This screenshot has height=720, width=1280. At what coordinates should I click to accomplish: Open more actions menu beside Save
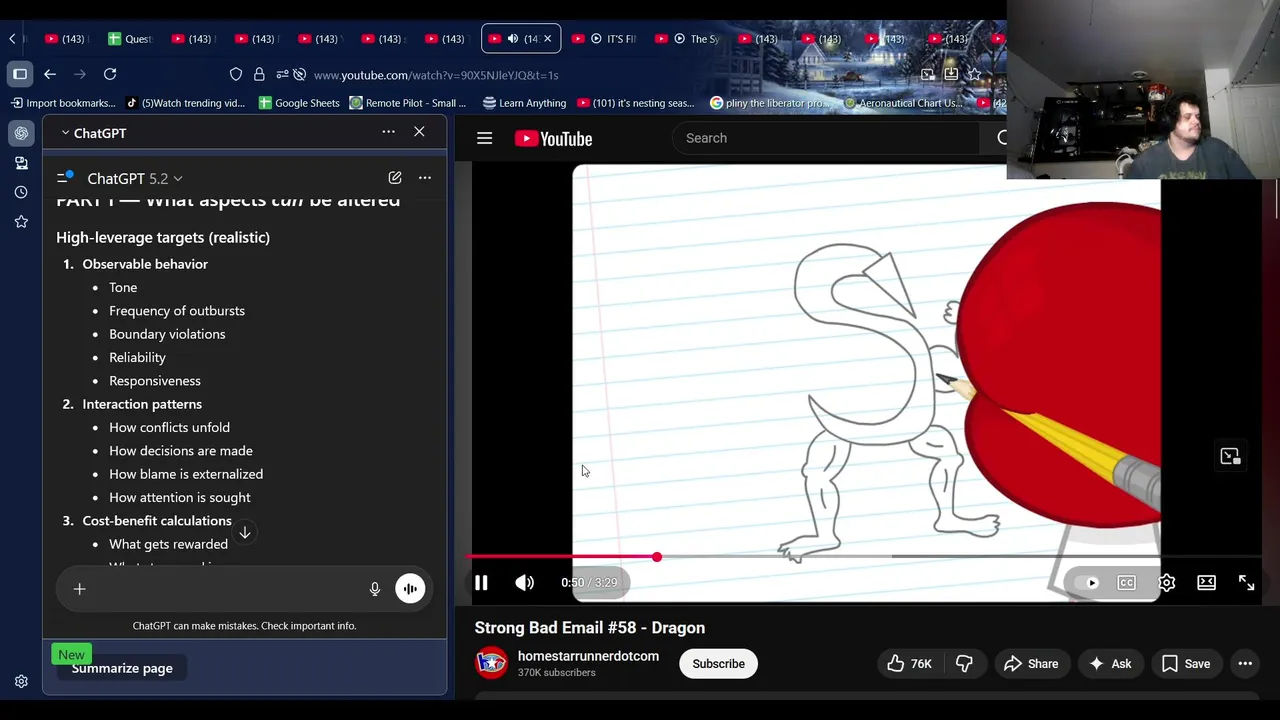[1245, 664]
